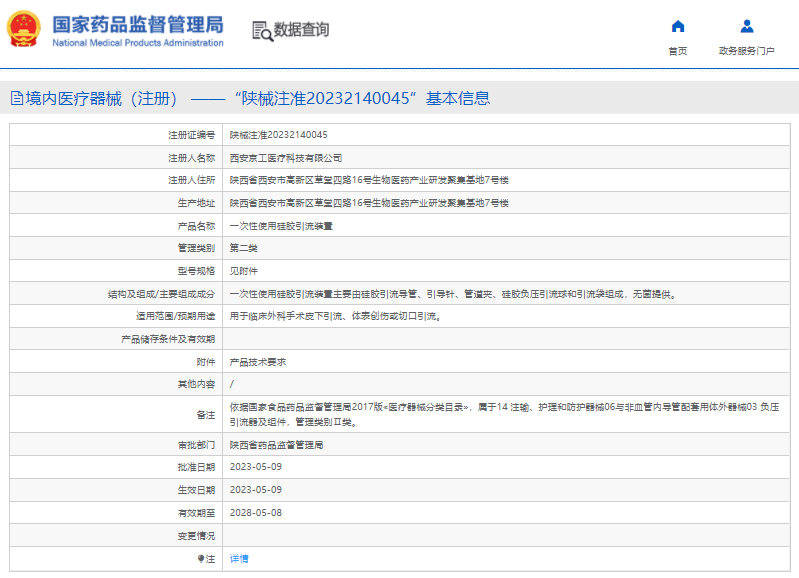Click the 审批部门 row label
Viewport: 799px width, 578px height.
tap(196, 445)
